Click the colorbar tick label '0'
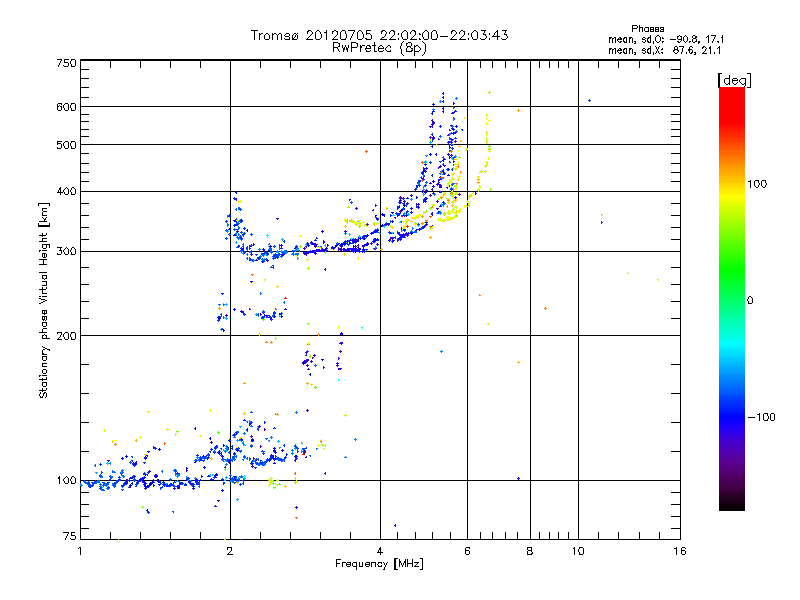The width and height of the screenshot is (800, 600). click(750, 301)
